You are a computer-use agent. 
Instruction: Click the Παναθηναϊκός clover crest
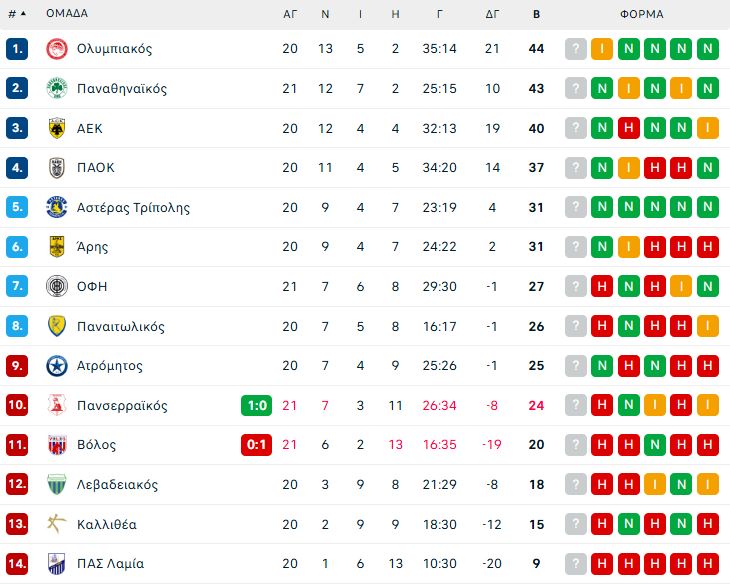(x=57, y=88)
